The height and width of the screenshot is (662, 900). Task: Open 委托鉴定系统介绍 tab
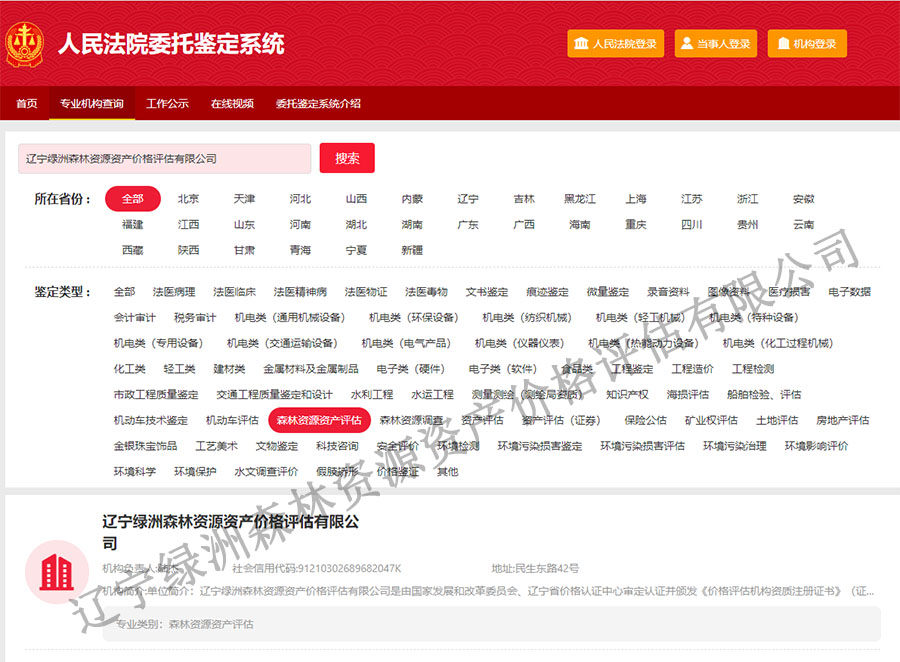pos(318,103)
